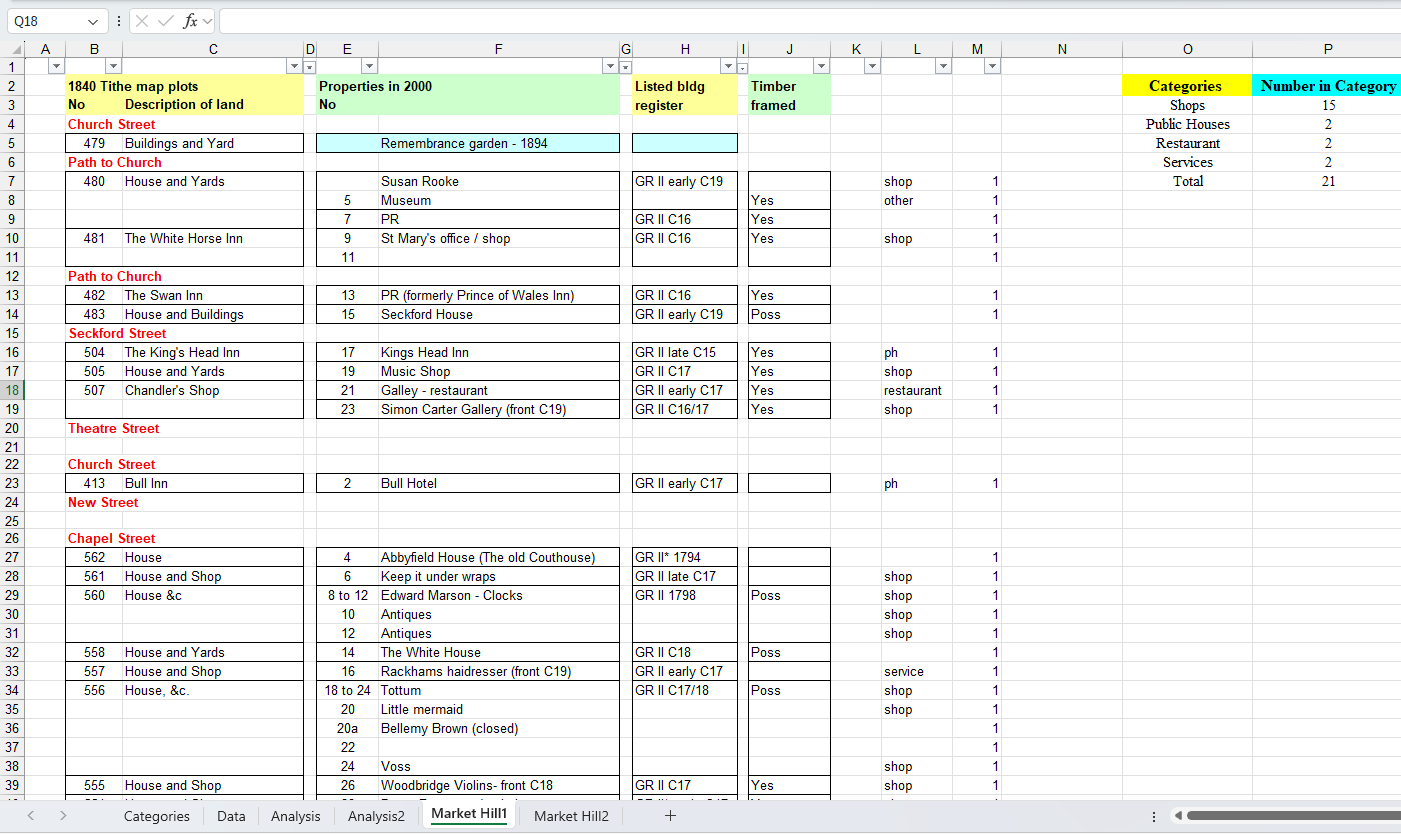Select row header 18
Image resolution: width=1401 pixels, height=834 pixels.
pos(13,390)
